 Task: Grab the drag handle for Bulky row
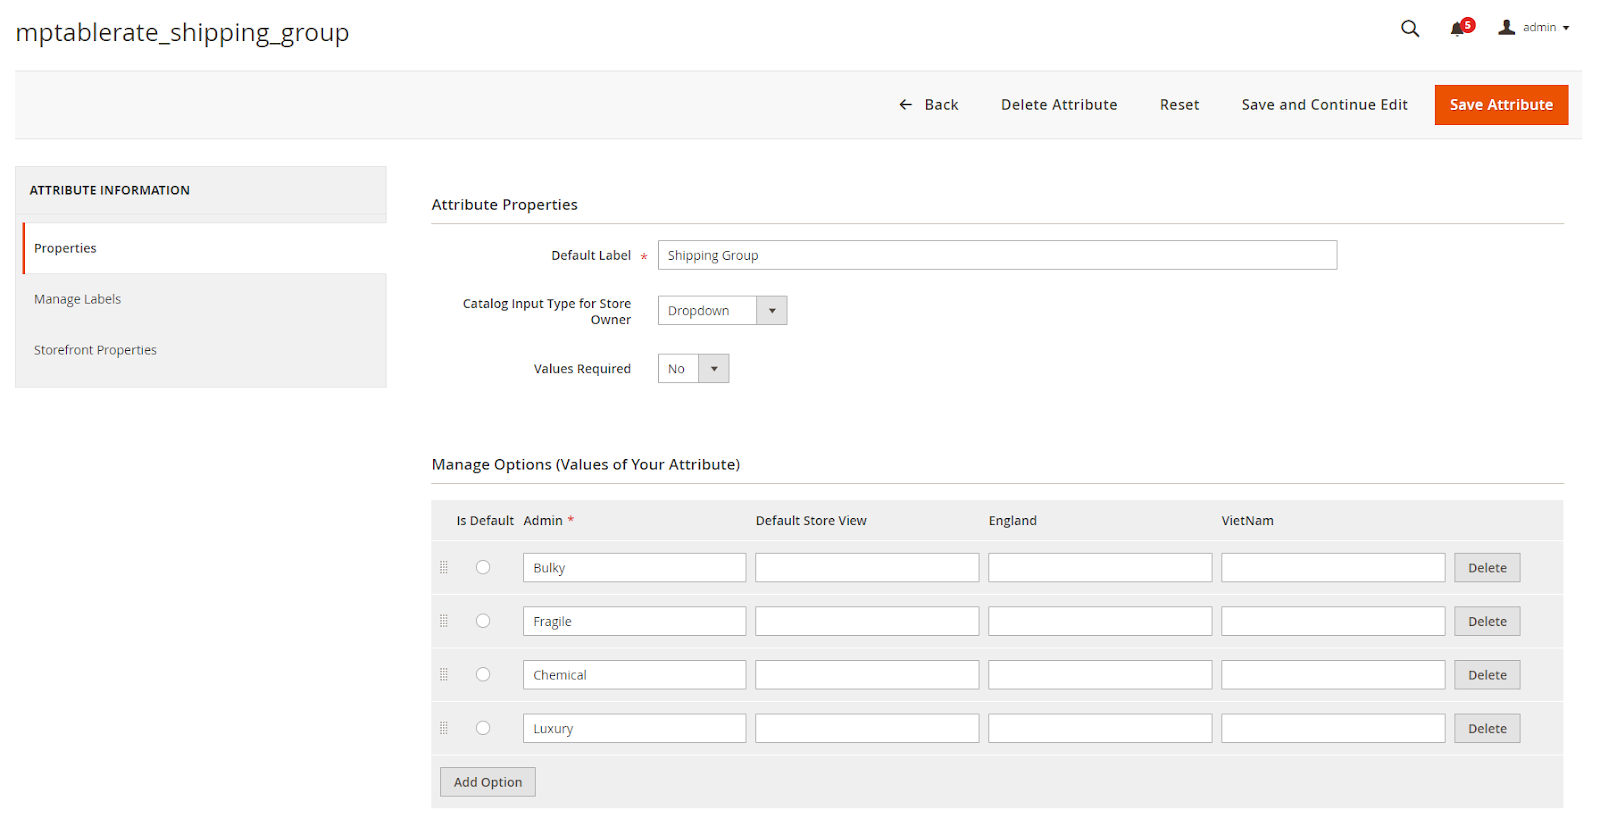pos(444,568)
